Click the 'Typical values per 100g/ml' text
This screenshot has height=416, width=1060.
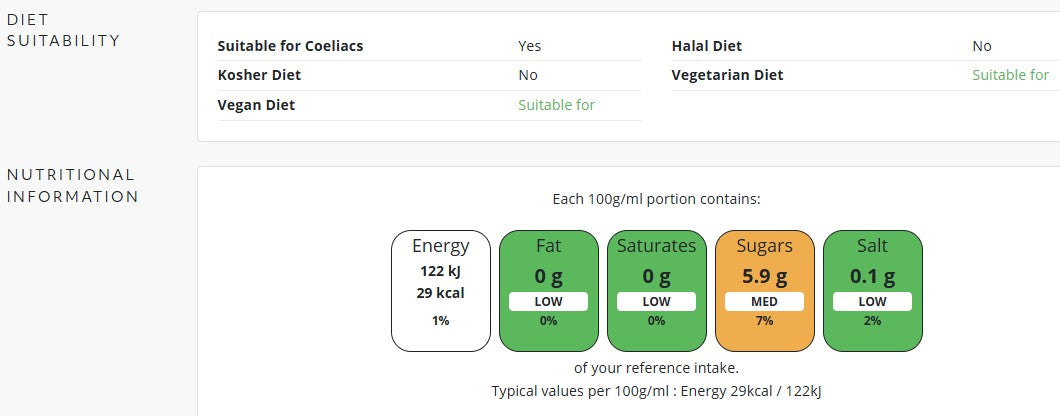(x=656, y=391)
